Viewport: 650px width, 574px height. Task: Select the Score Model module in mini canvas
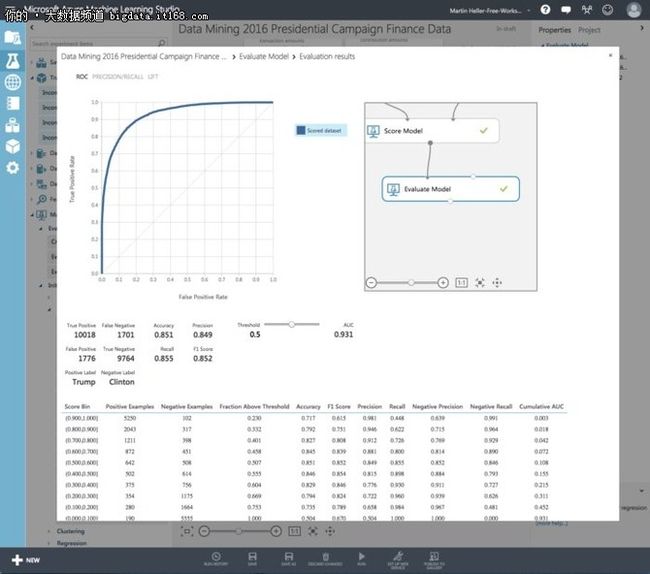(x=432, y=131)
